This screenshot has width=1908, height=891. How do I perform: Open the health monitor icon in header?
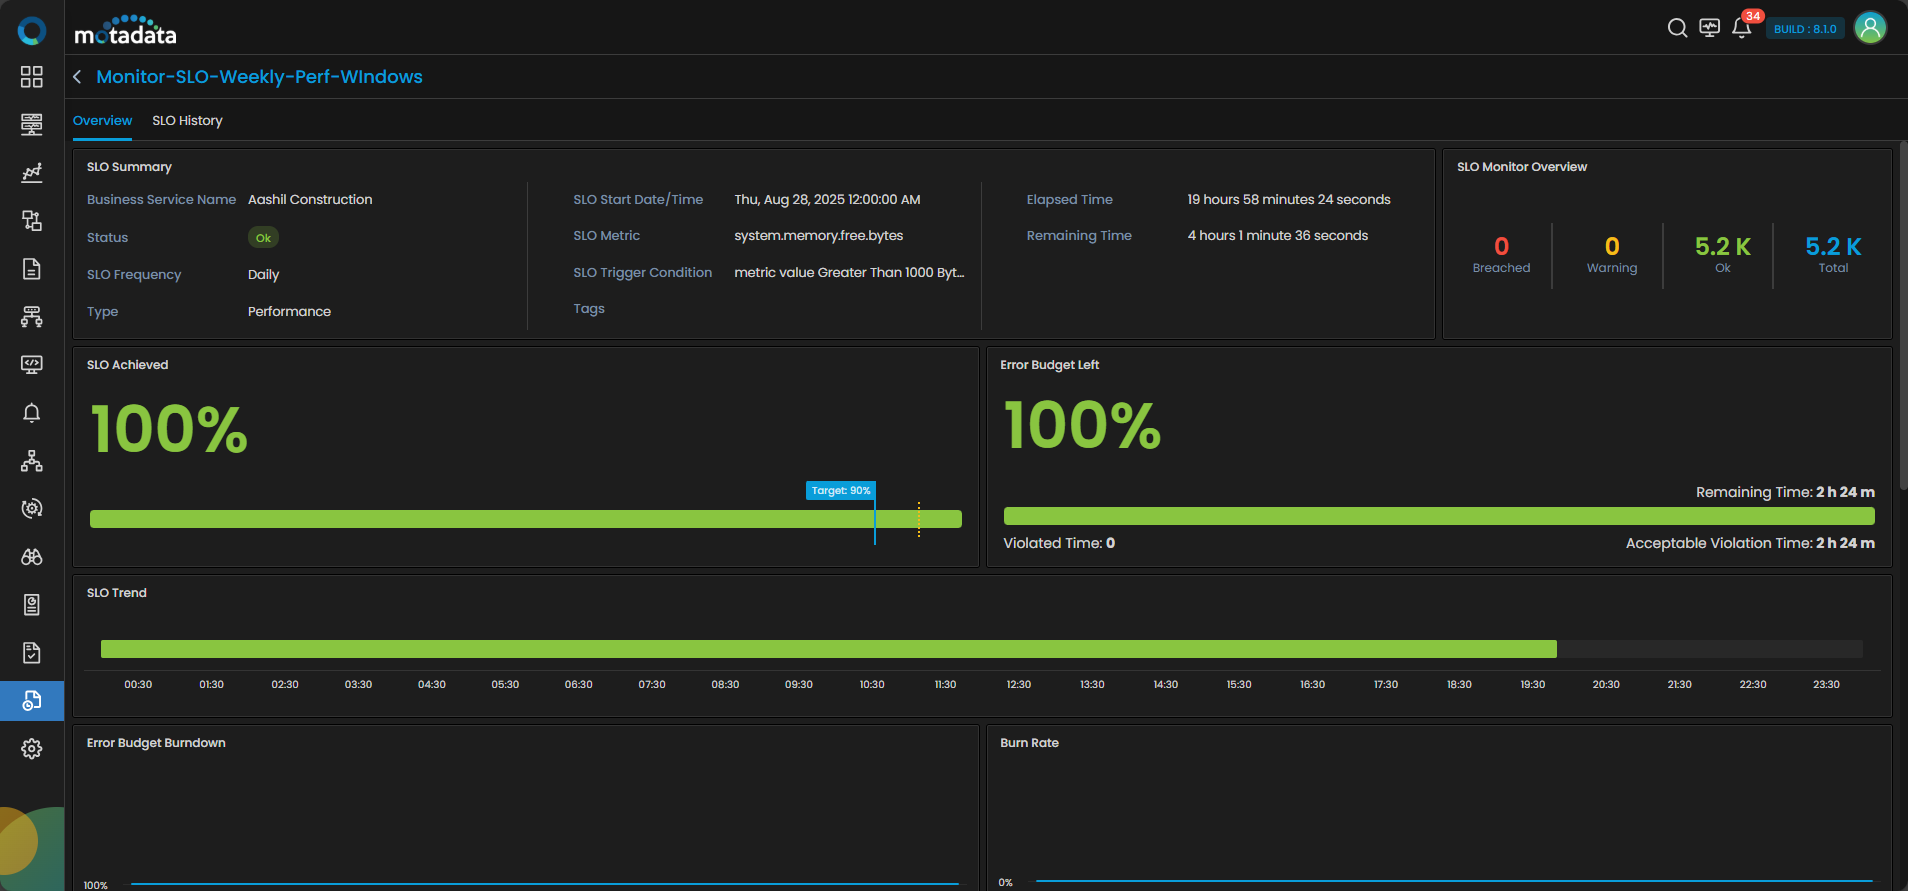pos(1710,28)
